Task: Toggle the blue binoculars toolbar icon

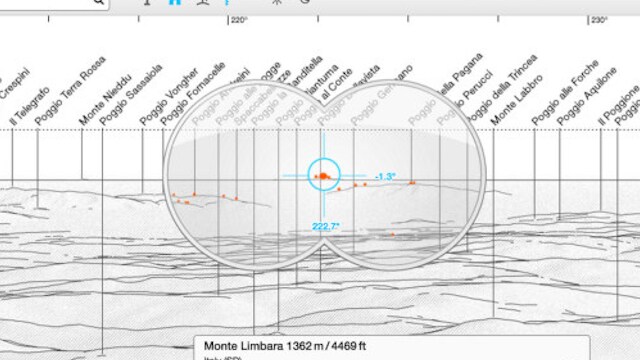Action: point(175,2)
